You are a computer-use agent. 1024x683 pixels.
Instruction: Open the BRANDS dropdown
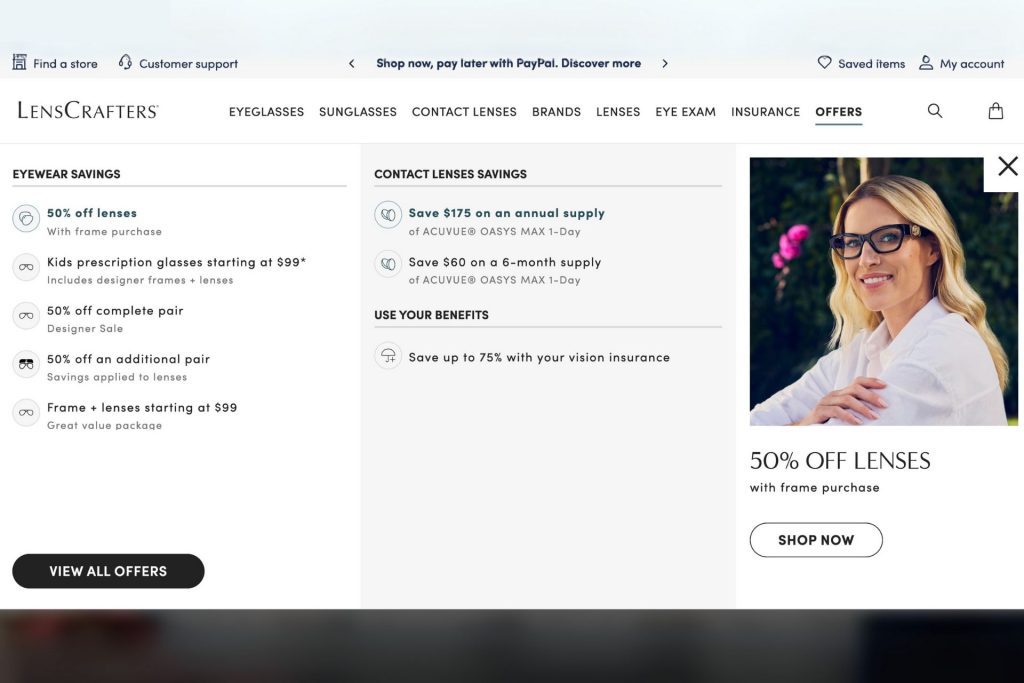click(x=556, y=111)
